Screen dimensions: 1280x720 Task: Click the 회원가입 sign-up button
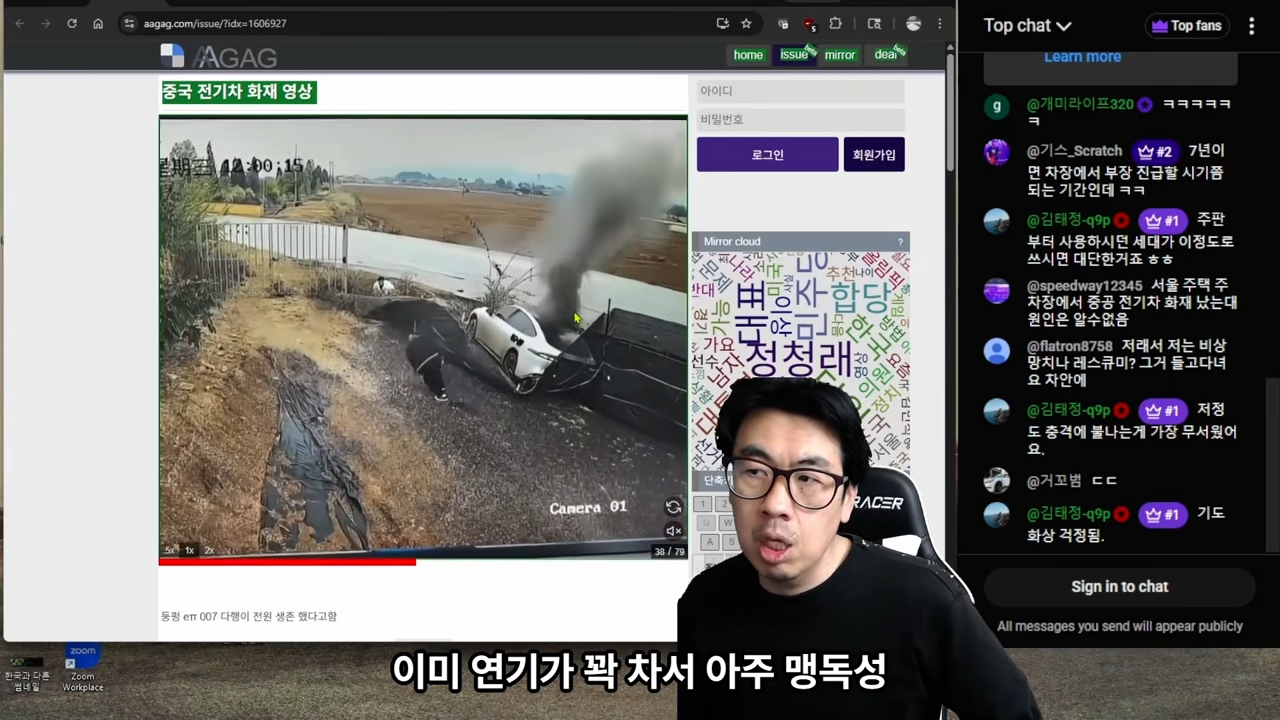[874, 155]
